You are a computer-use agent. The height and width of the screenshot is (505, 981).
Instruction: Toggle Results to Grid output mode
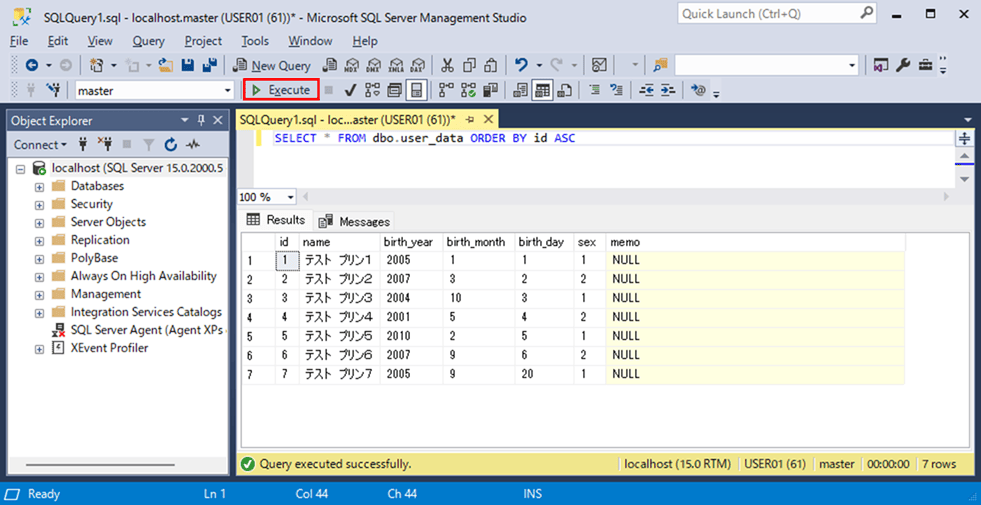coord(542,90)
